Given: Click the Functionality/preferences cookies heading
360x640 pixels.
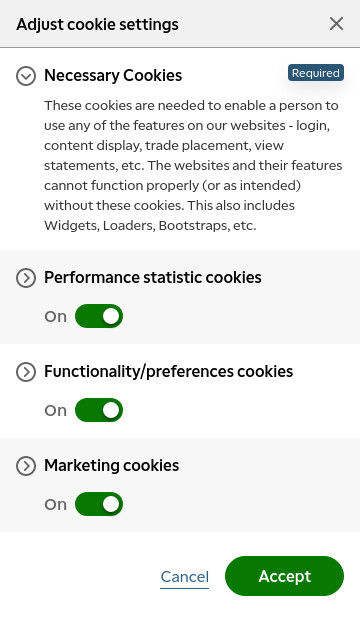Looking at the screenshot, I should [x=169, y=372].
